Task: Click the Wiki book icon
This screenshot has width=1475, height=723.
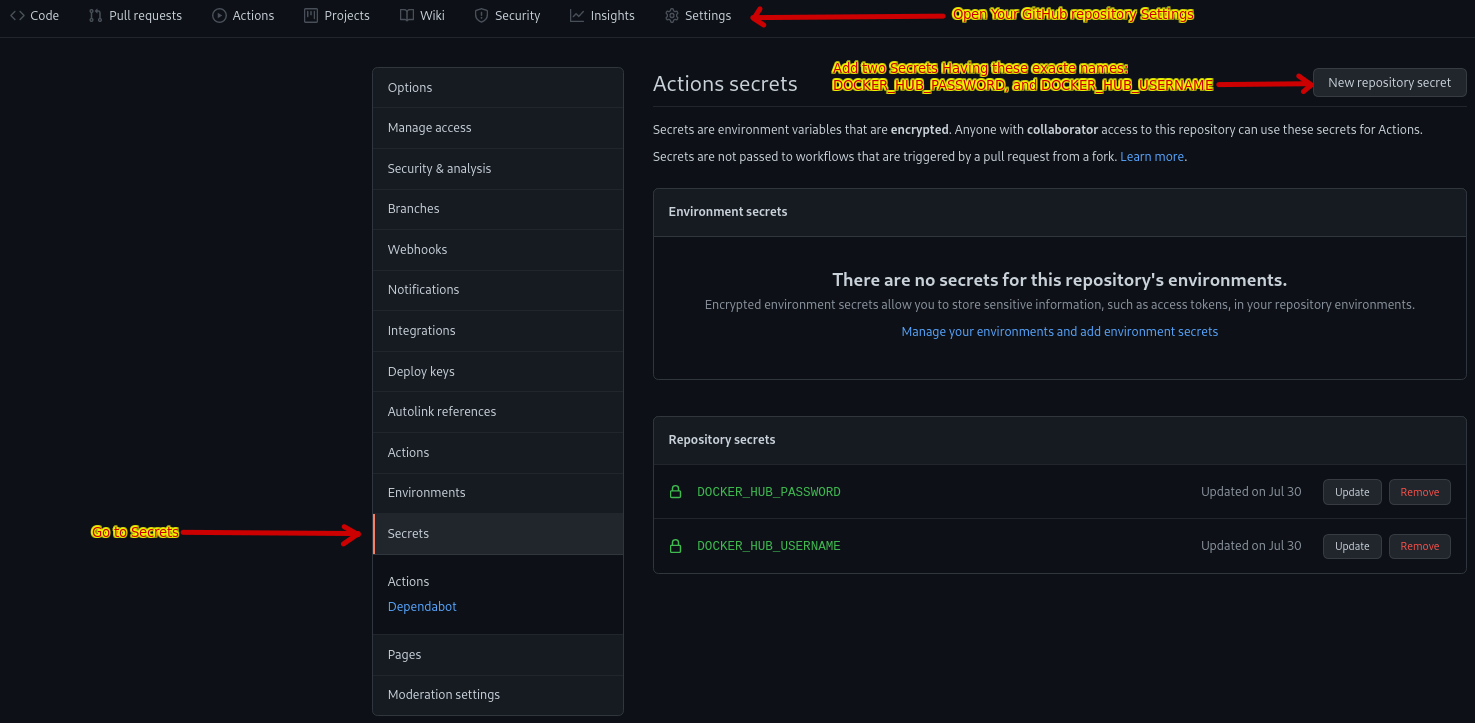Action: [407, 15]
